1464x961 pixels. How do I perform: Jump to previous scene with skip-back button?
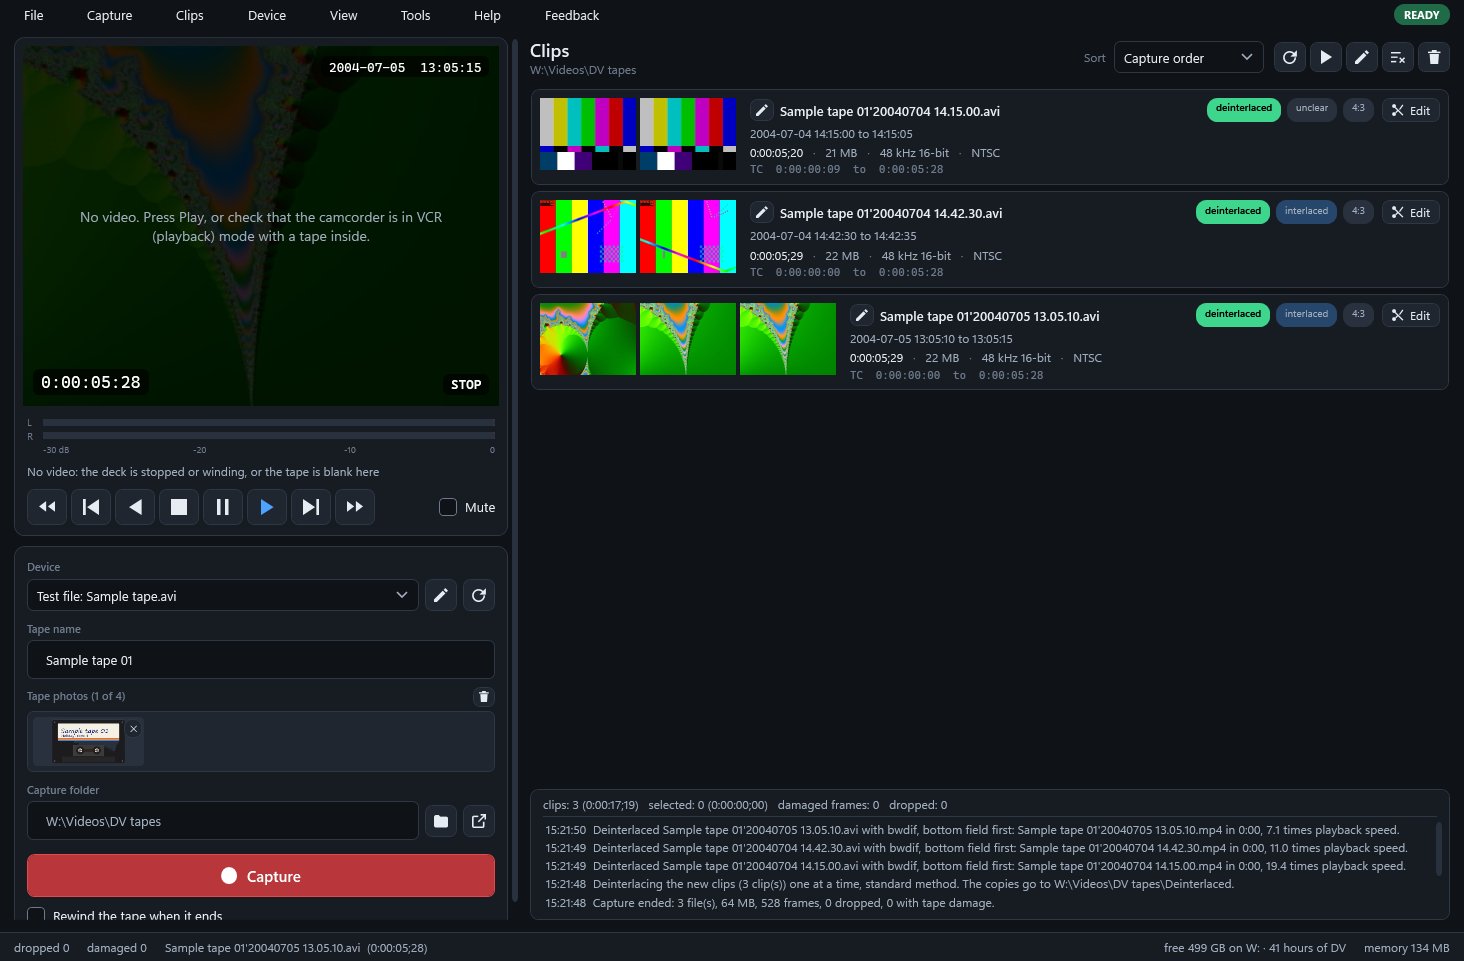point(91,507)
